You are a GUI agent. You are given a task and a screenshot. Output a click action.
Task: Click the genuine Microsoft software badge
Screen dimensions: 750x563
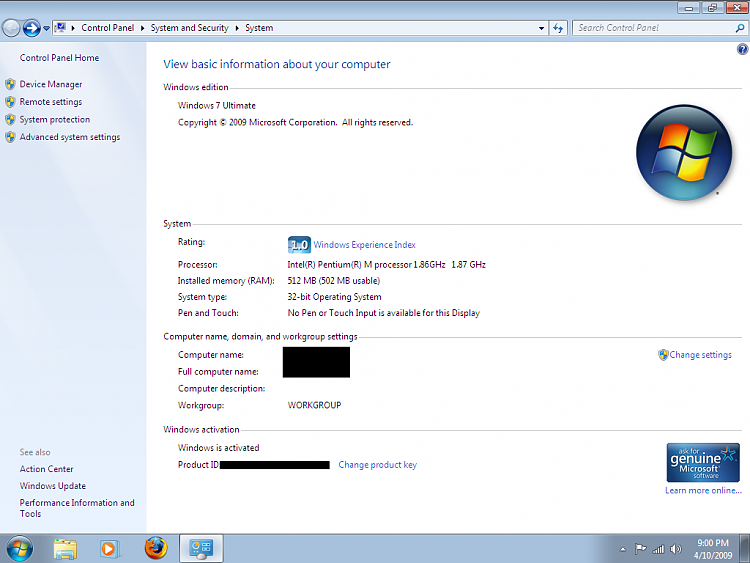(703, 463)
